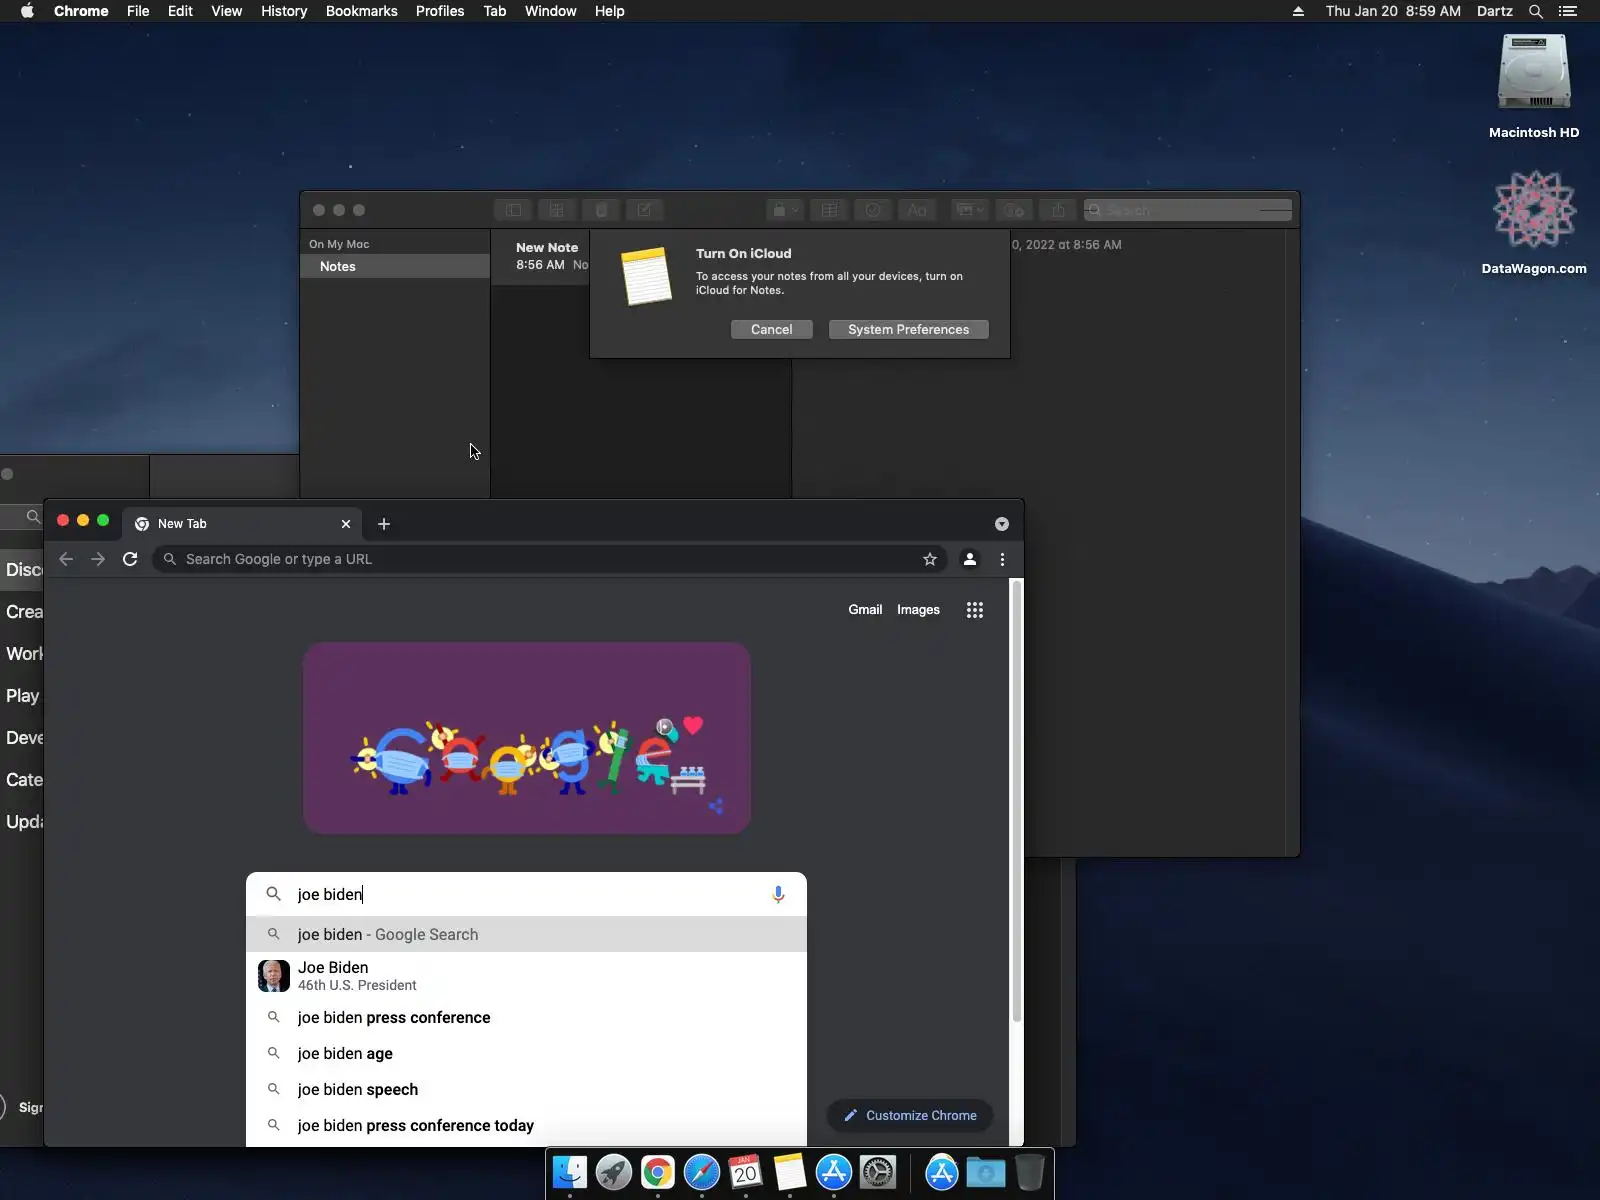Pick the 'joe biden speech' suggestion
This screenshot has height=1200, width=1600.
(x=527, y=1089)
